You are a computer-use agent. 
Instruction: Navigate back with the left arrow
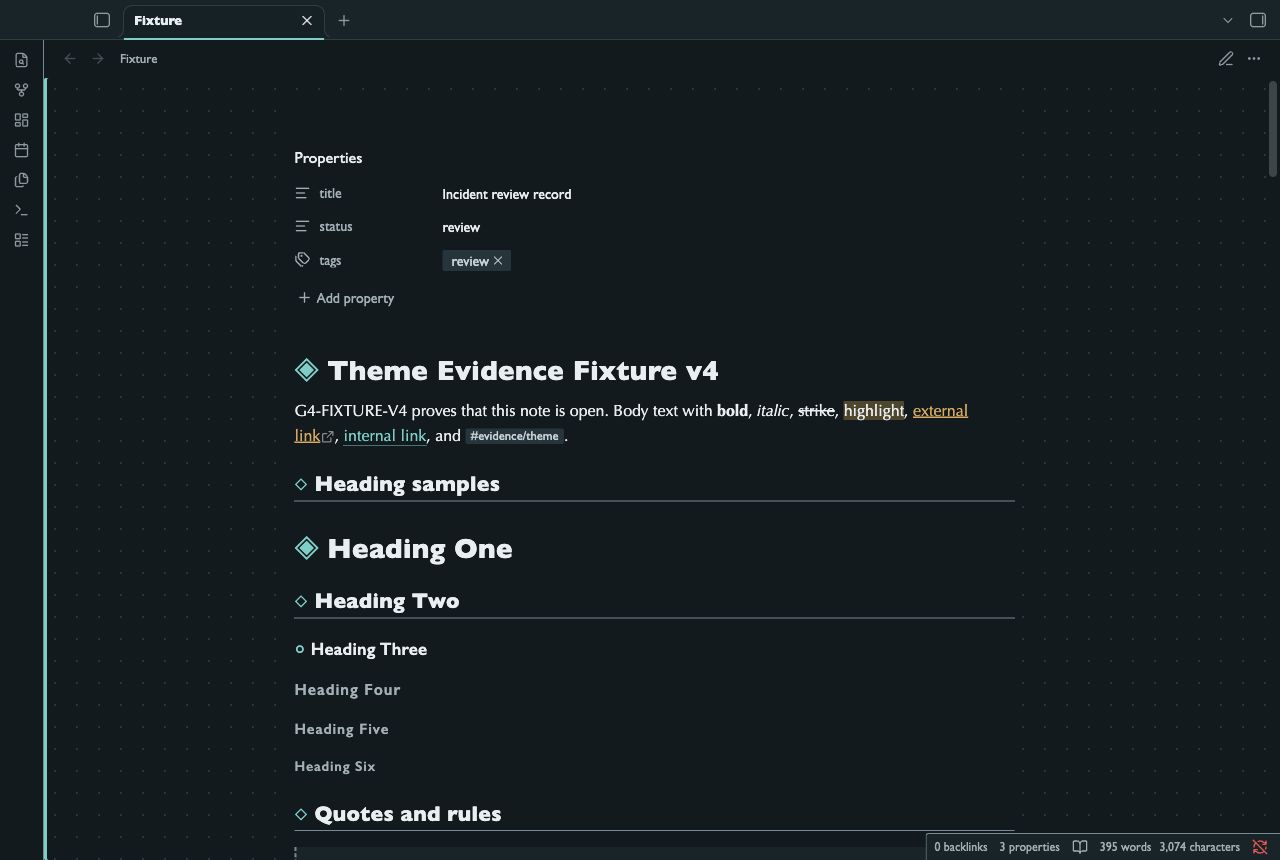(70, 59)
